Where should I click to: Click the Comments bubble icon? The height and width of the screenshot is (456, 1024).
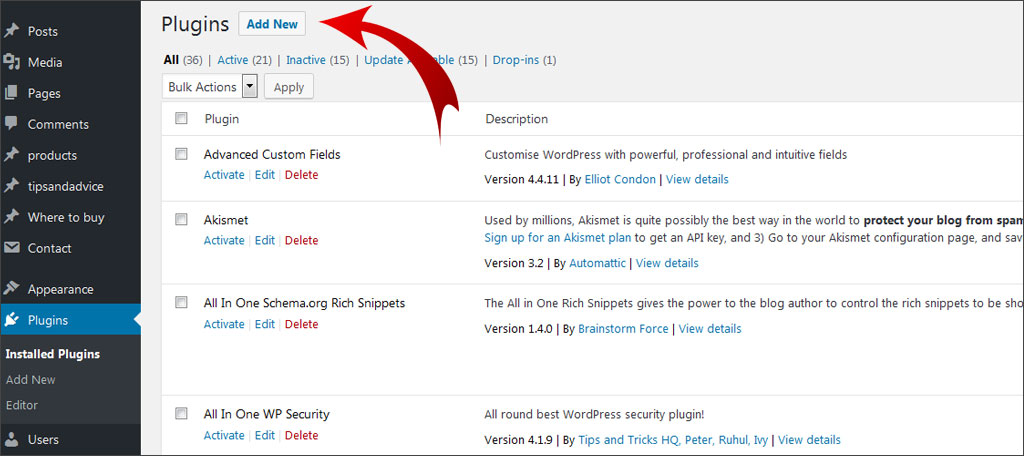pos(12,124)
